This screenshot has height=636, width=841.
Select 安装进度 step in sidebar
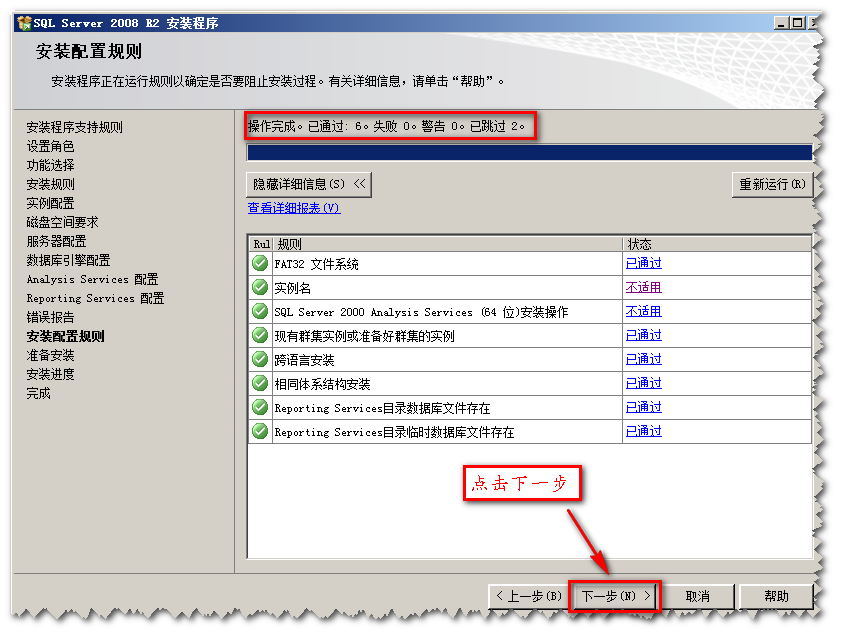pos(50,374)
